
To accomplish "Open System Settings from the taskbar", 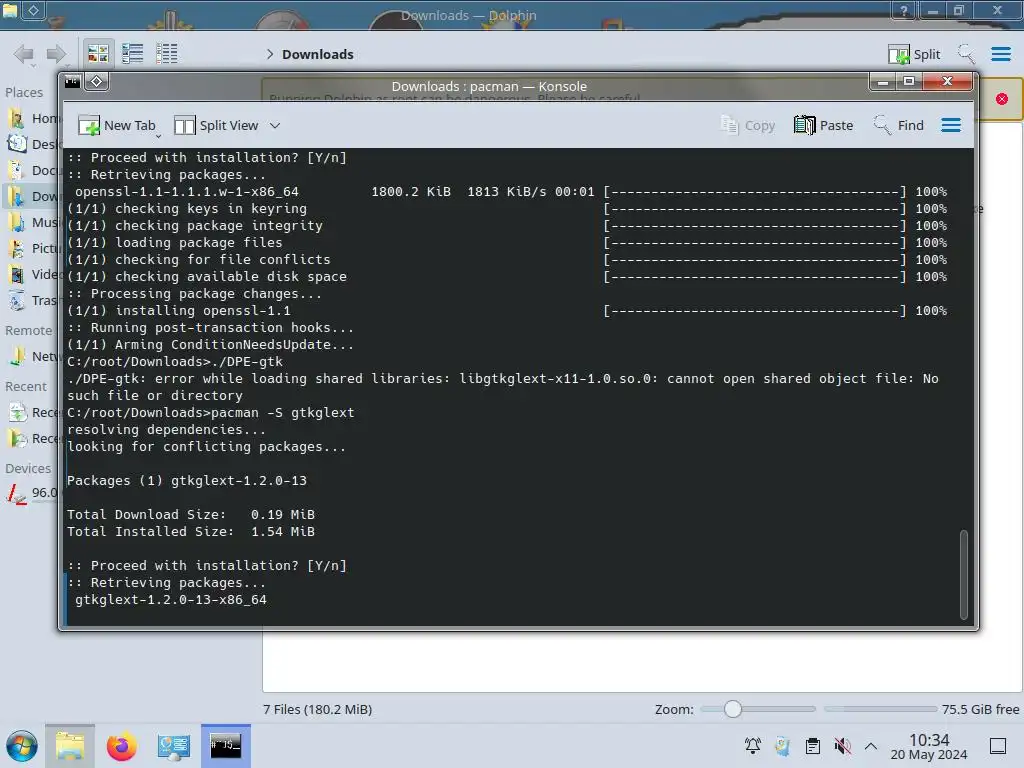I will coord(173,746).
